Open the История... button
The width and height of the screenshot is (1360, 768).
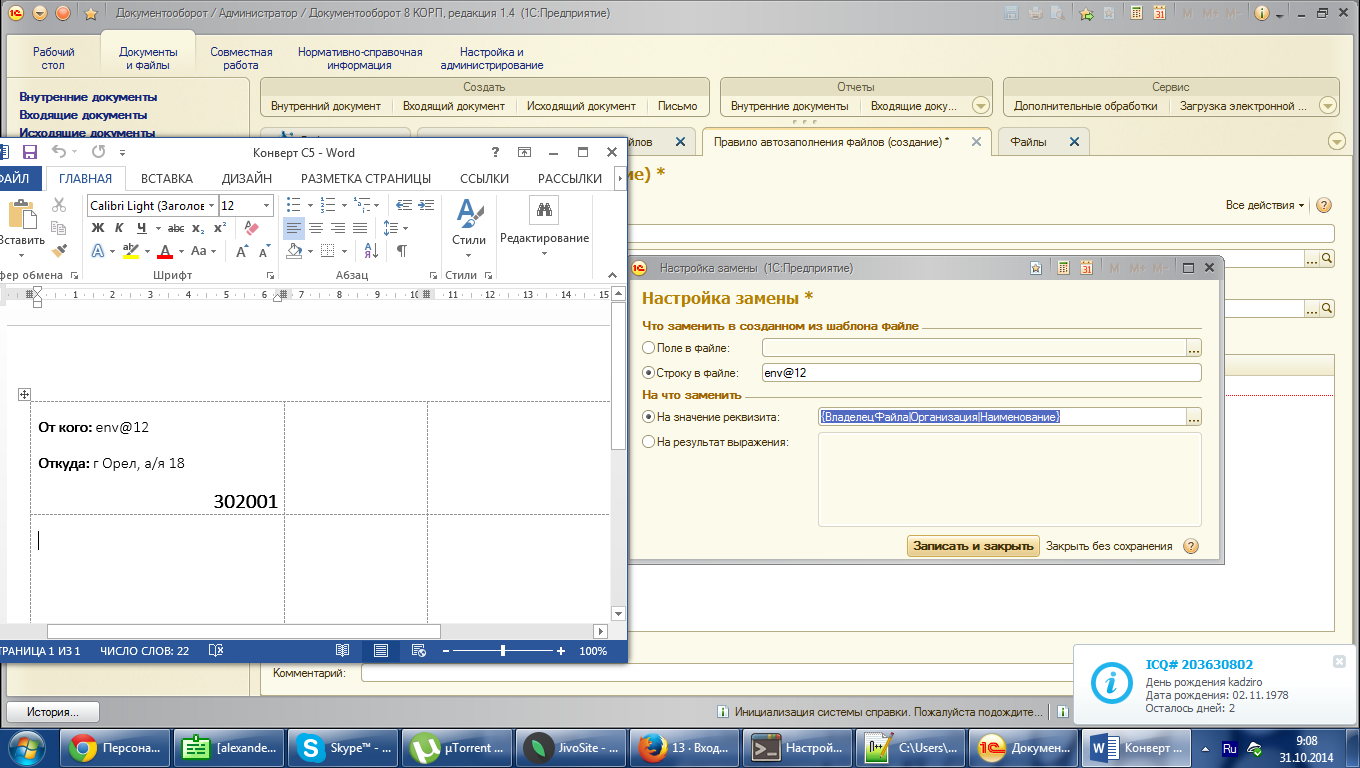pyautogui.click(x=54, y=712)
